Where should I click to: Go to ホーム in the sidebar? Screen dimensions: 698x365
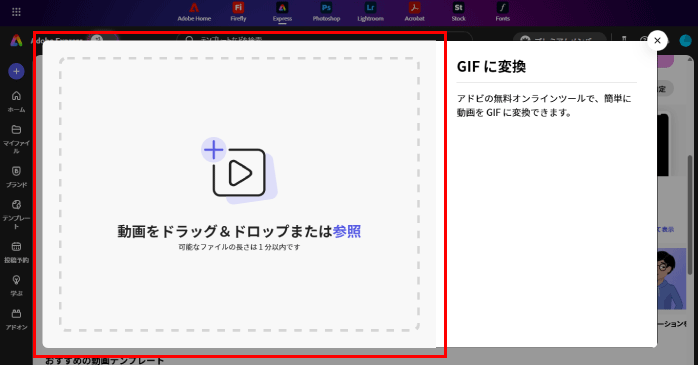click(x=16, y=101)
